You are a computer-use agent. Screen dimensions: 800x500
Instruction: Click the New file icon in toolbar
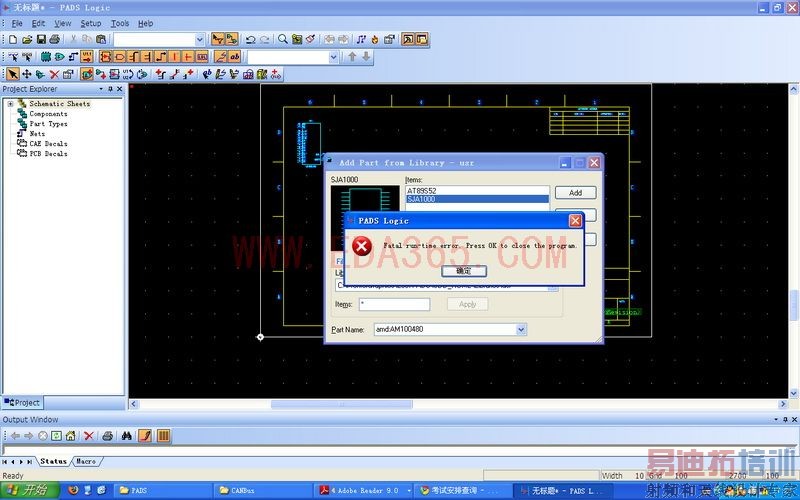coord(12,39)
